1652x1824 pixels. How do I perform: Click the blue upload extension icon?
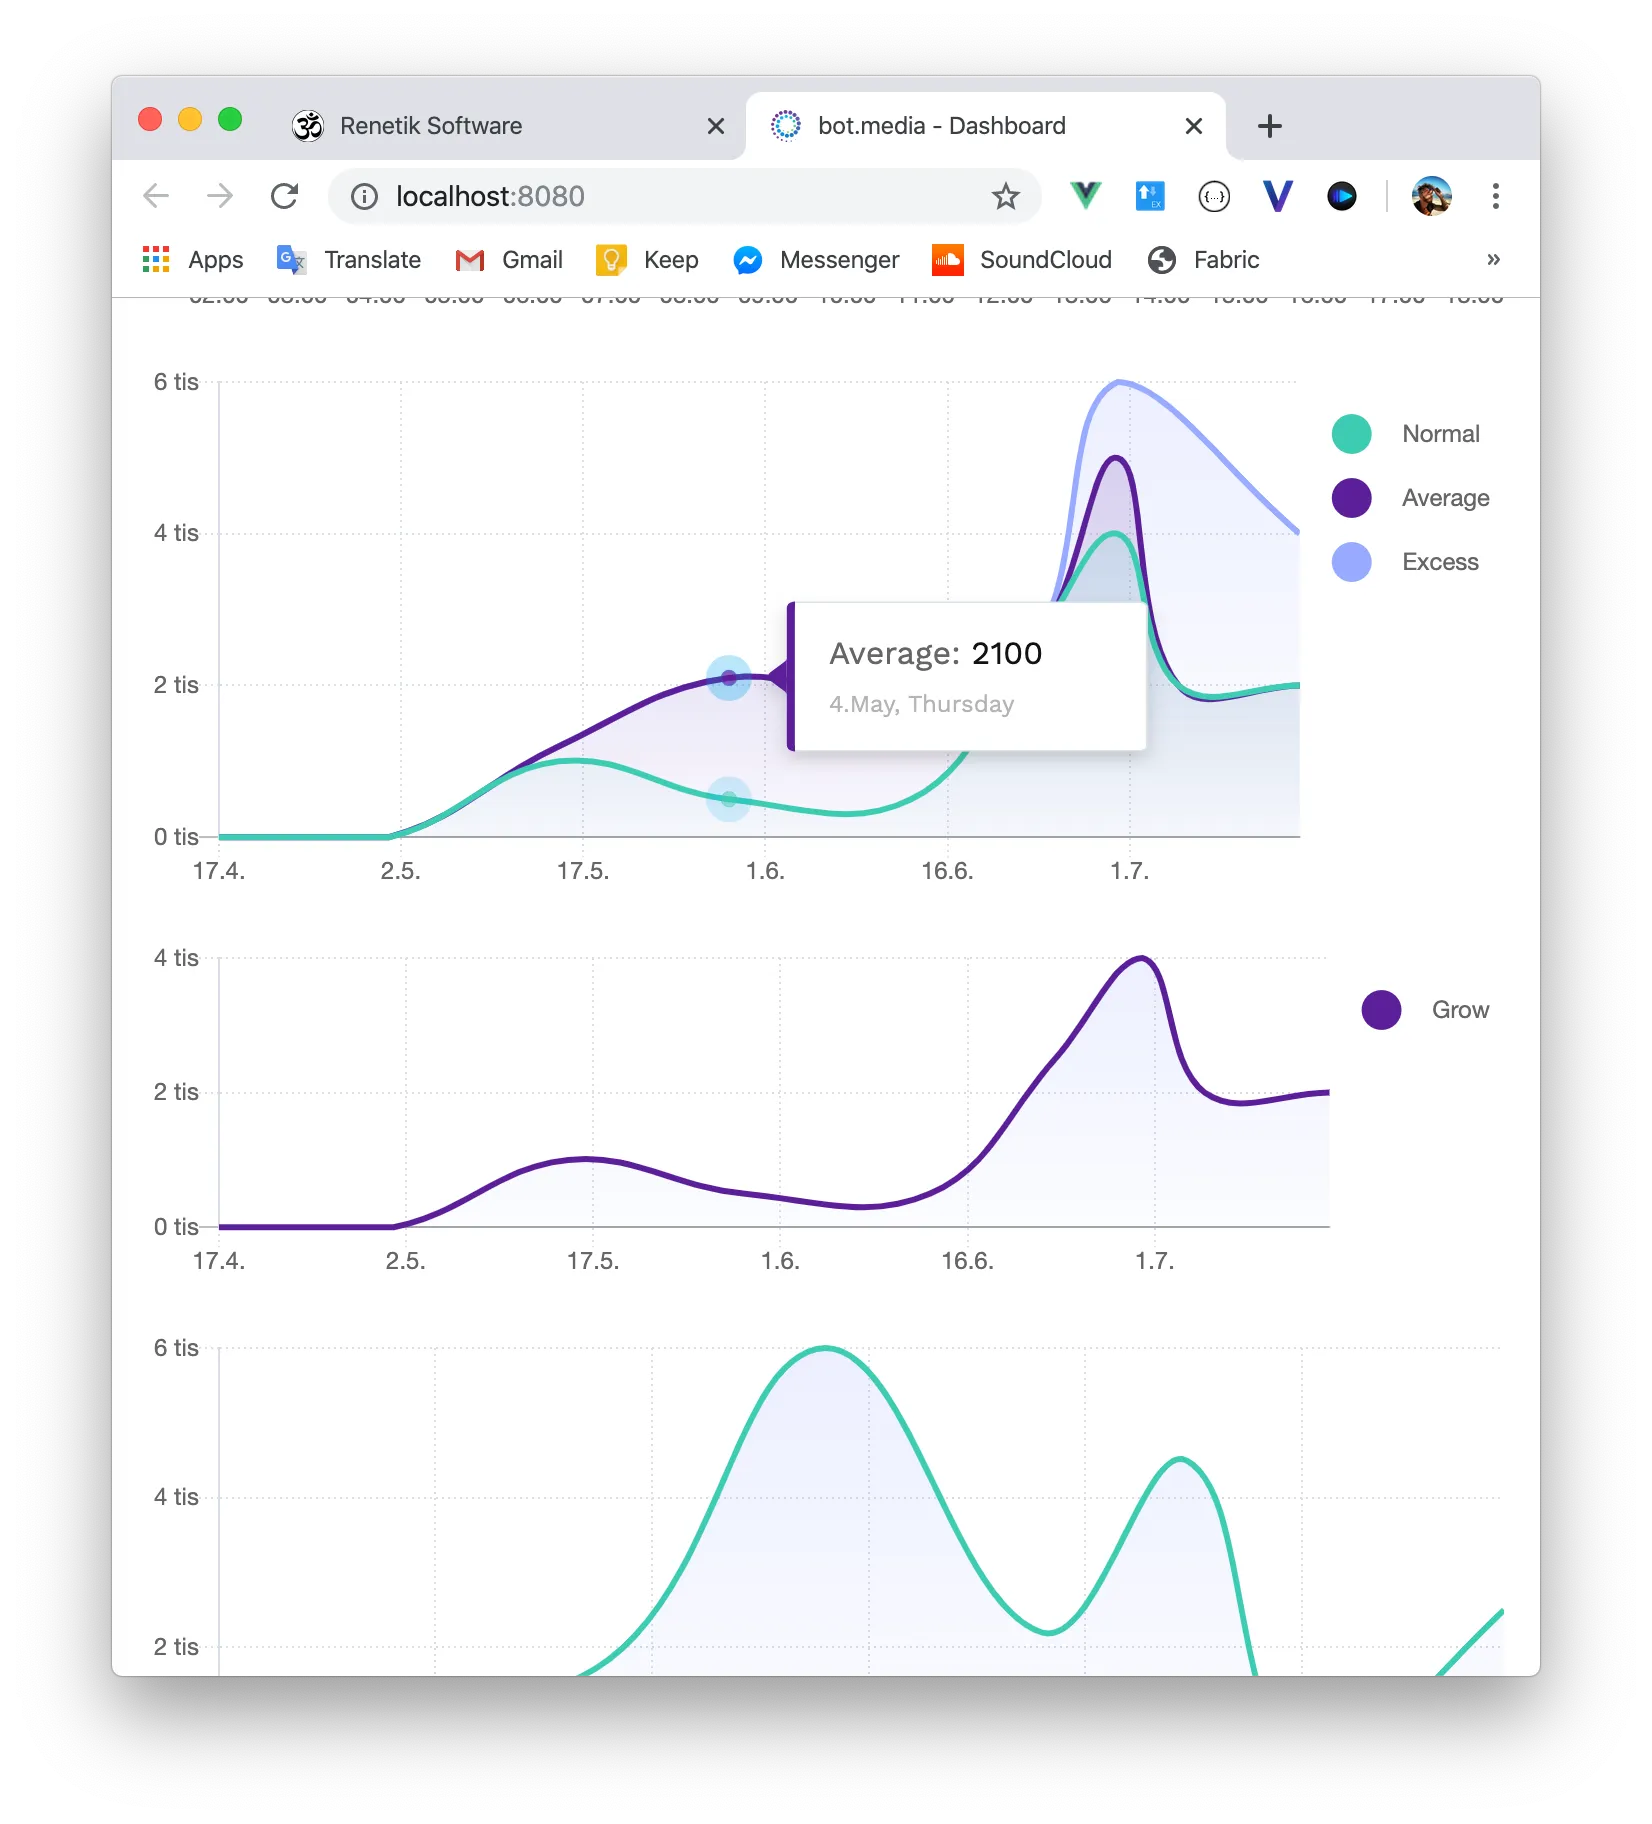click(x=1150, y=196)
